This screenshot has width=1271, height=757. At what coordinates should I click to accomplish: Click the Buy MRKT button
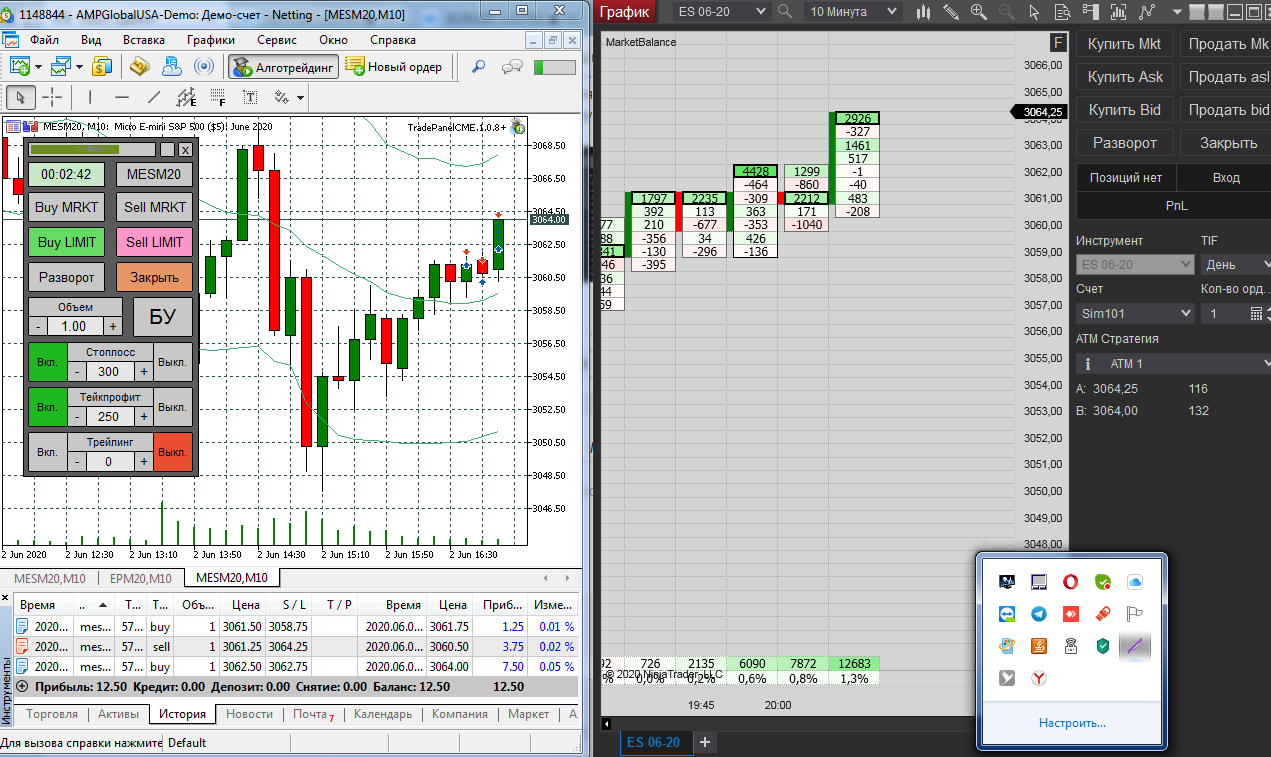(x=67, y=207)
